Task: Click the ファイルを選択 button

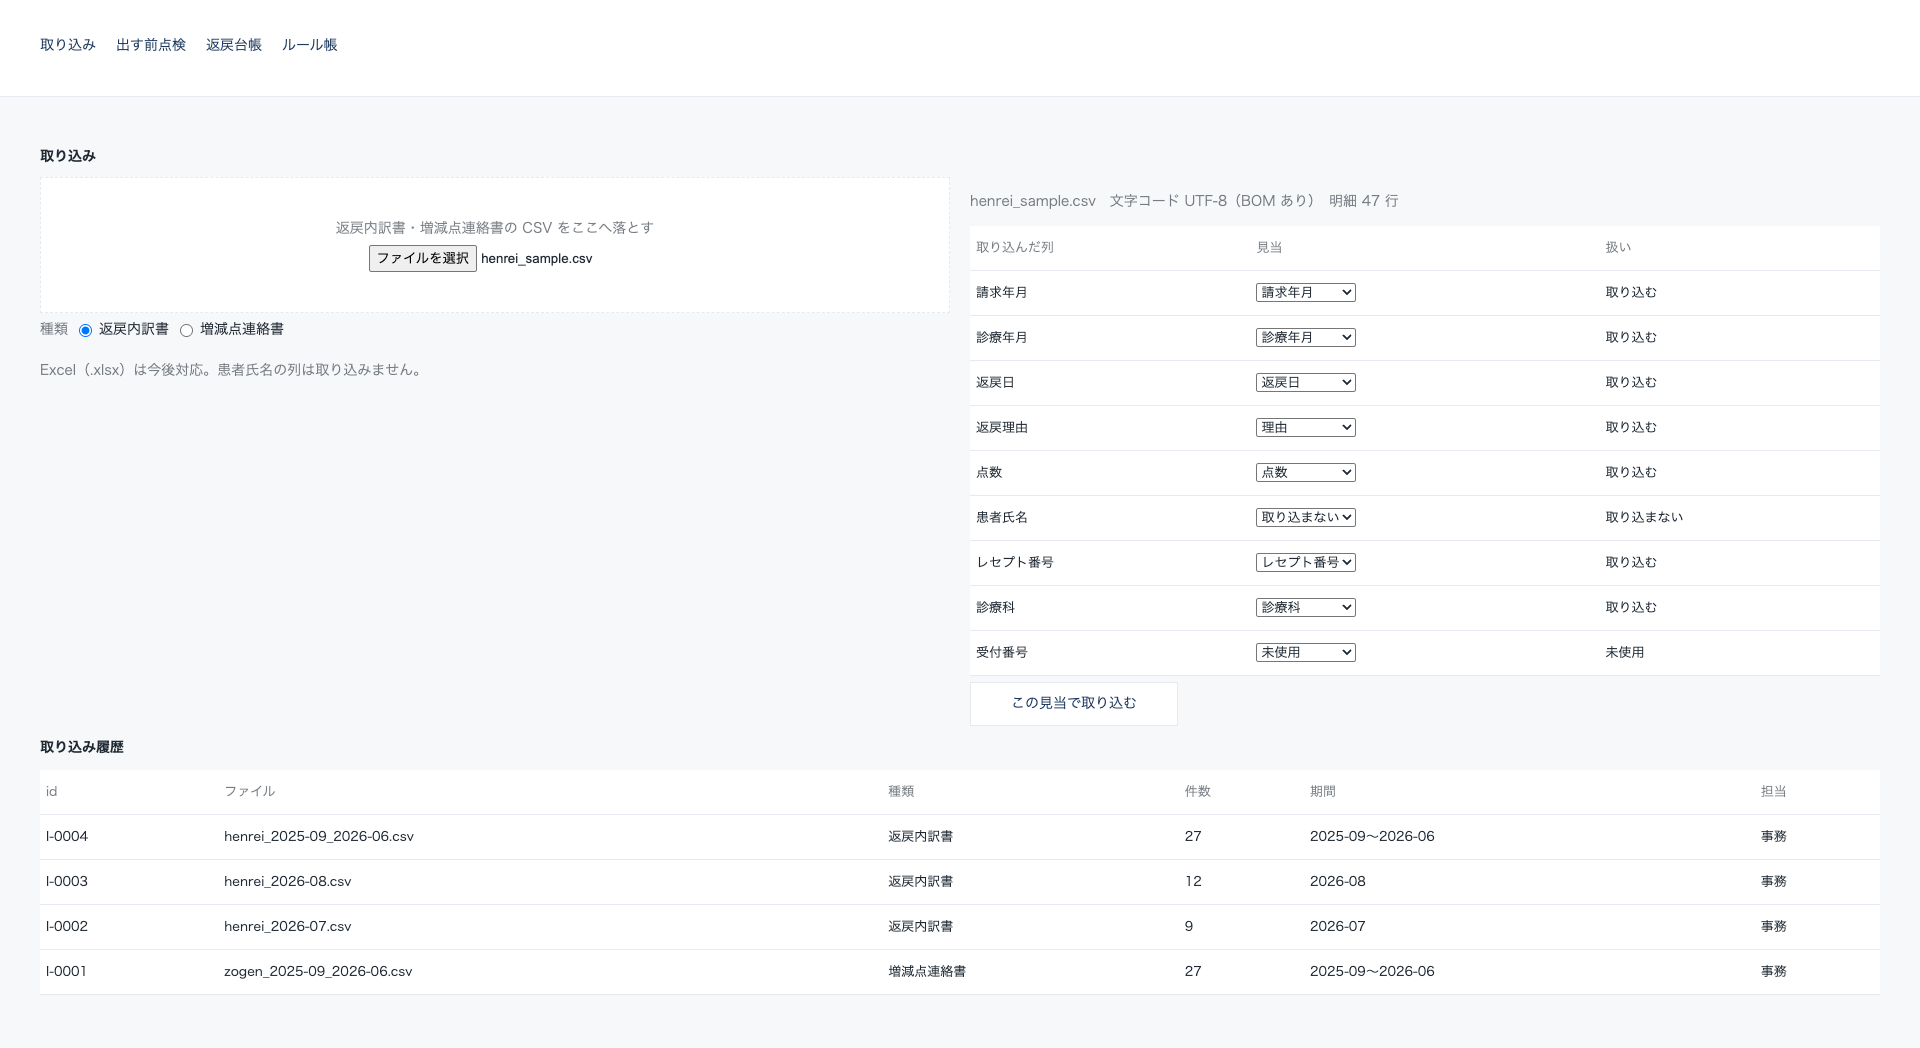Action: [x=423, y=258]
